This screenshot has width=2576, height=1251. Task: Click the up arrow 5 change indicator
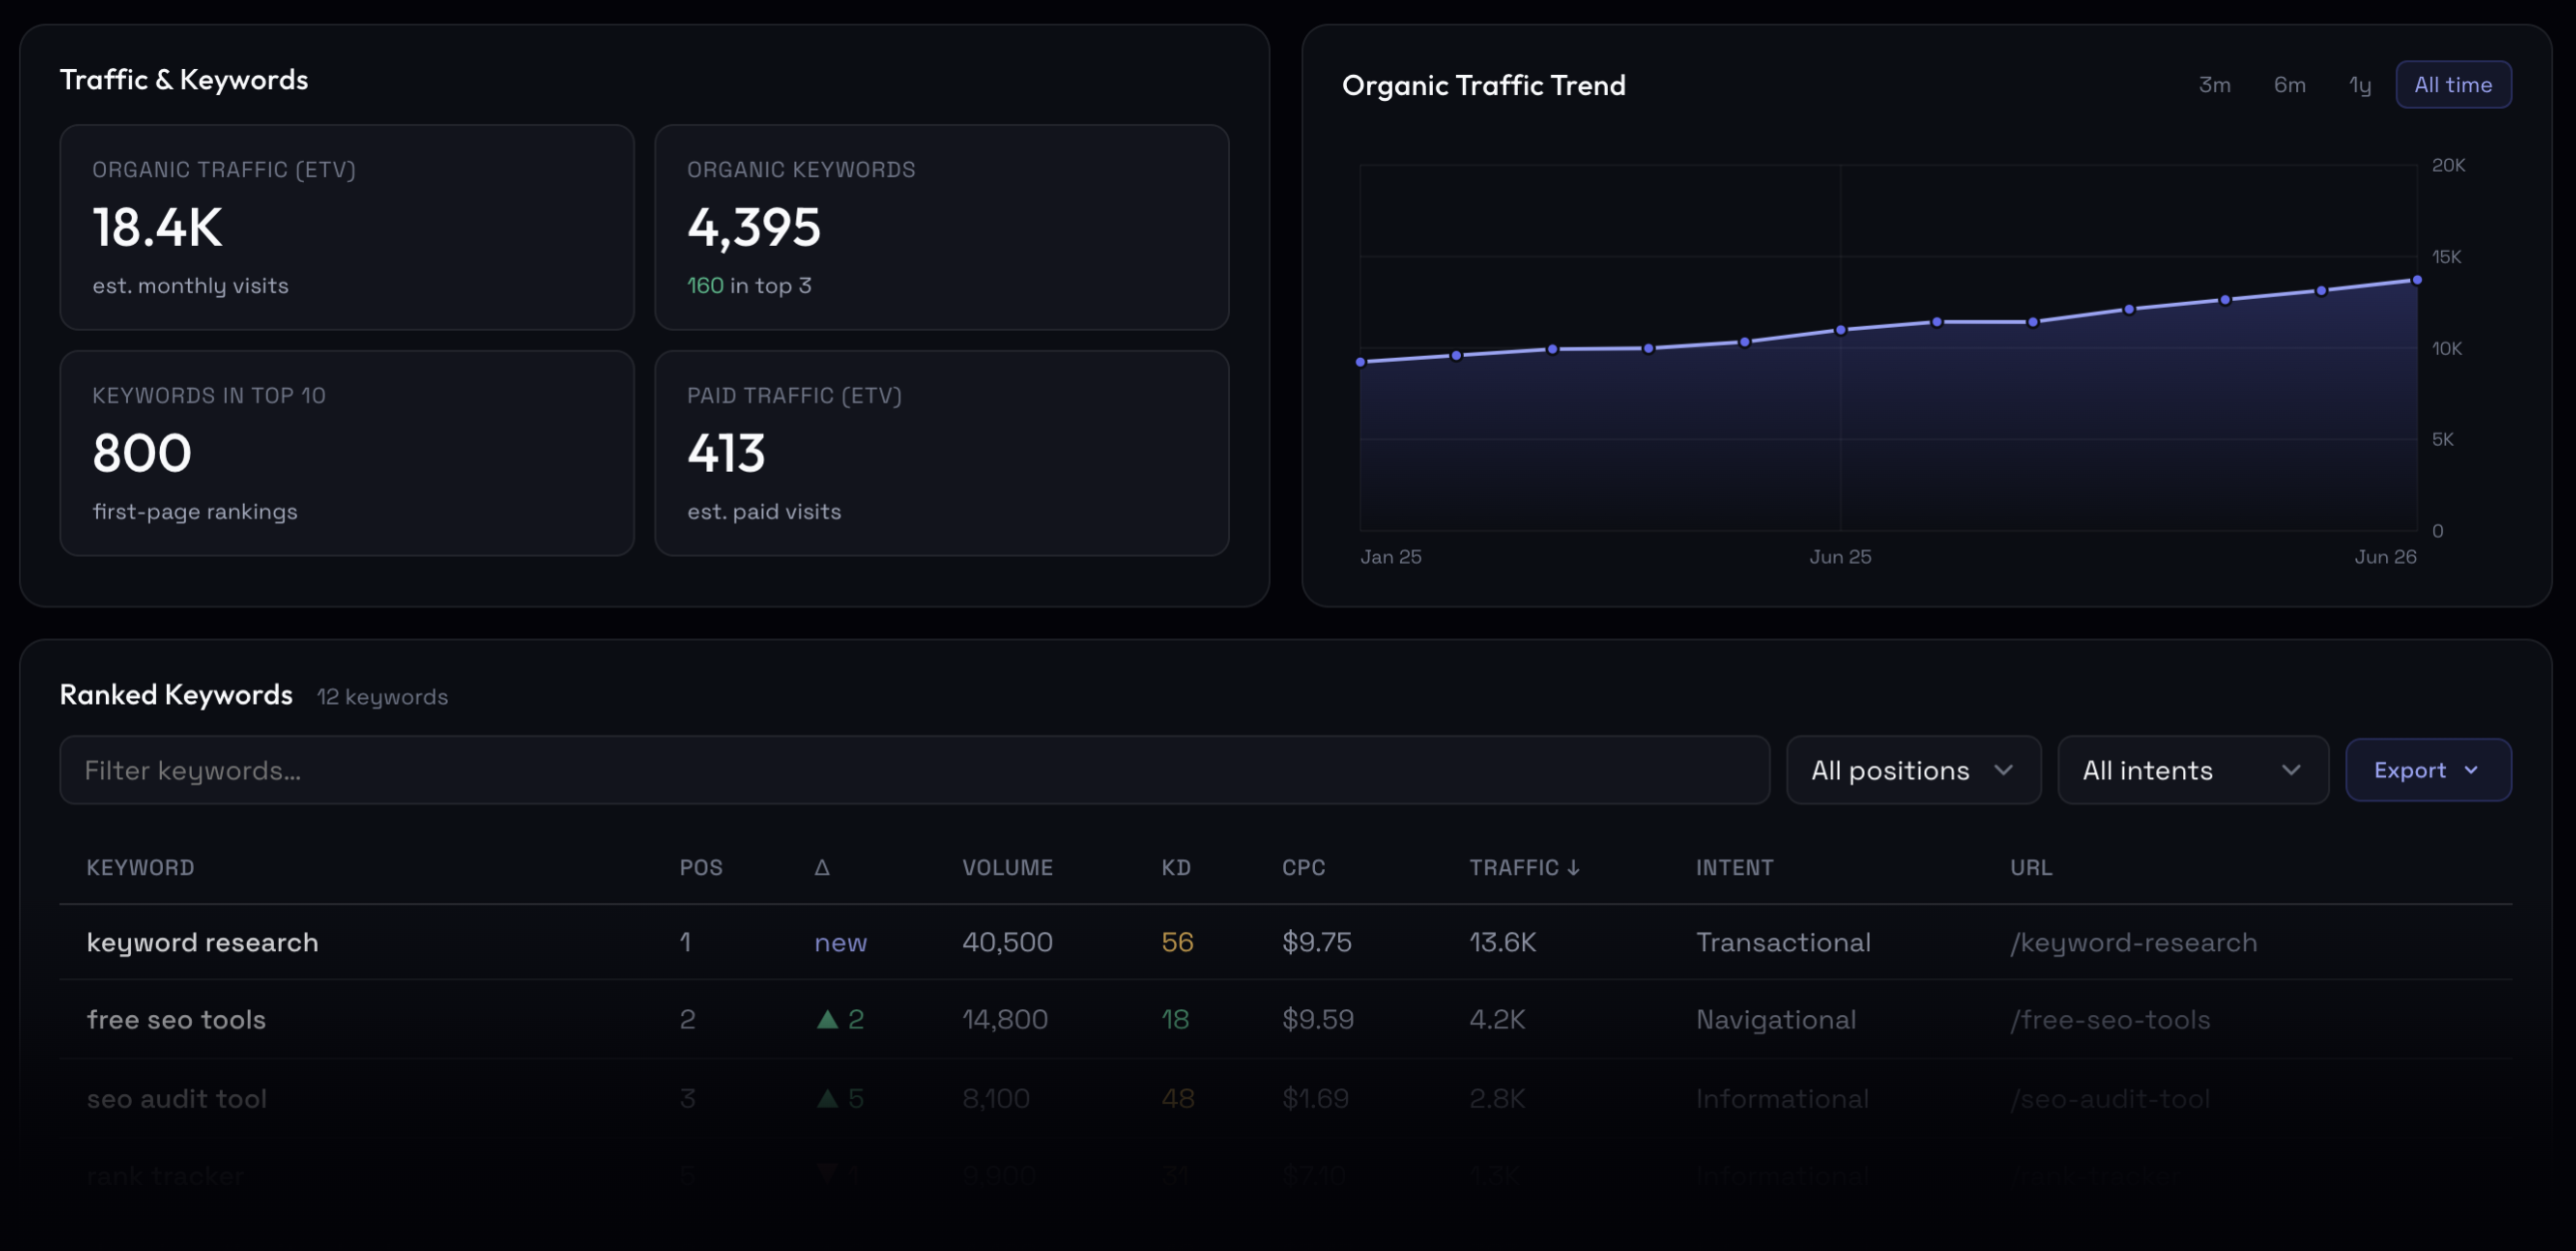(840, 1098)
